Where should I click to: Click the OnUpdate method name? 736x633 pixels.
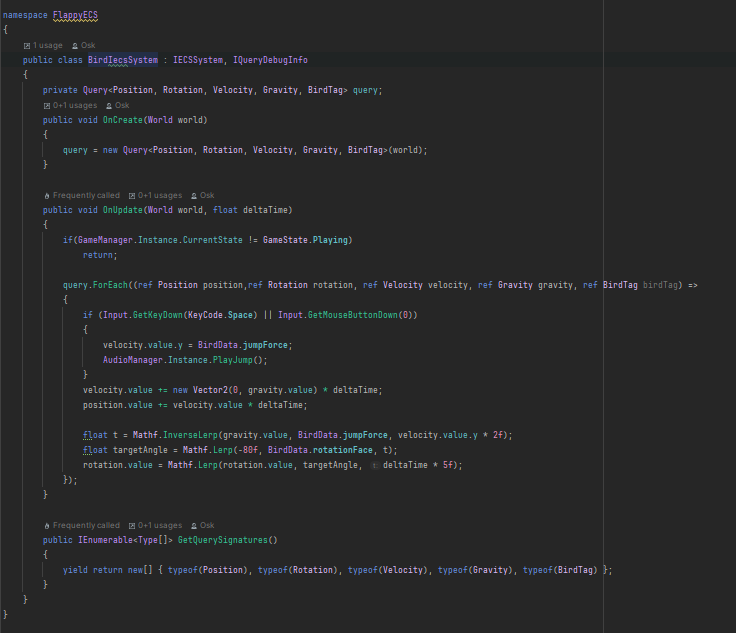(x=123, y=210)
